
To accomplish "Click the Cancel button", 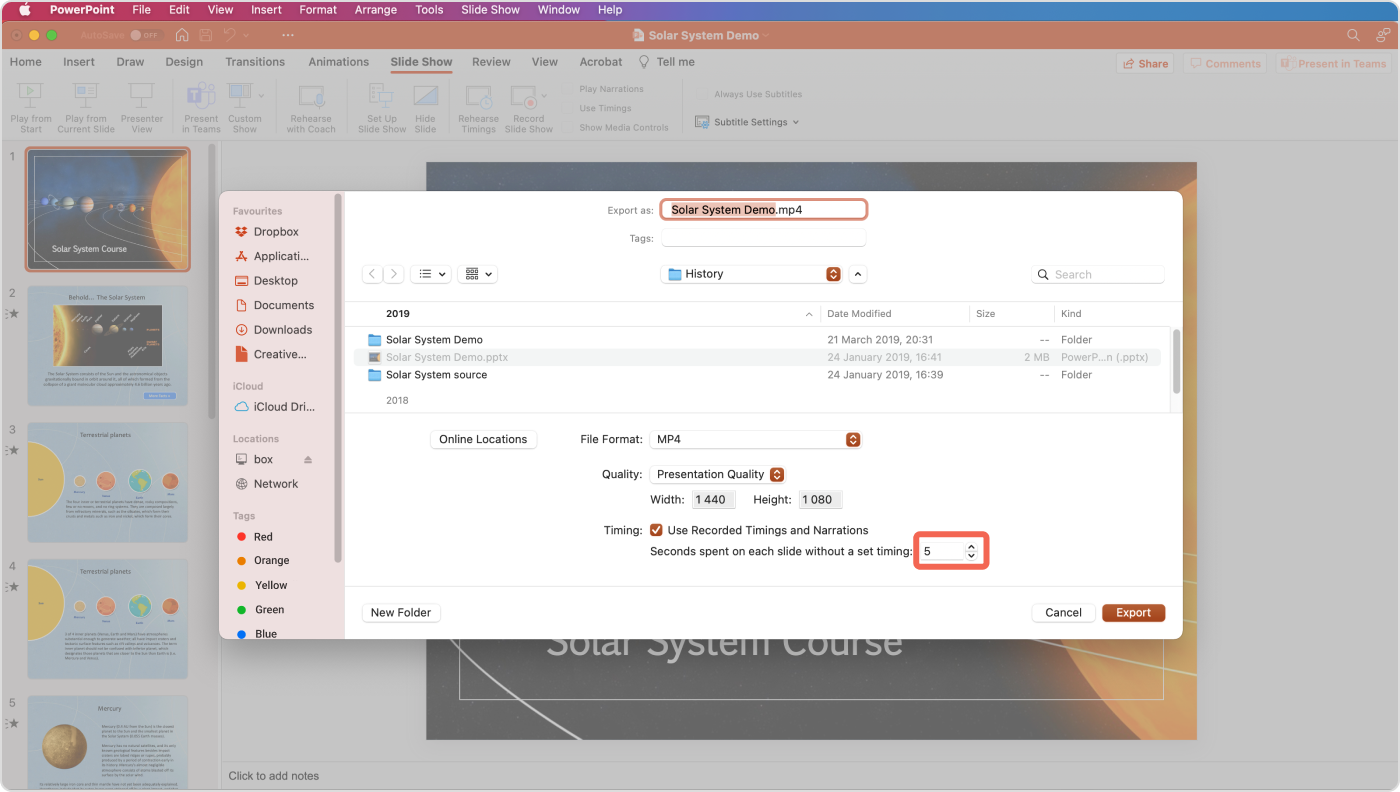I will coord(1063,613).
